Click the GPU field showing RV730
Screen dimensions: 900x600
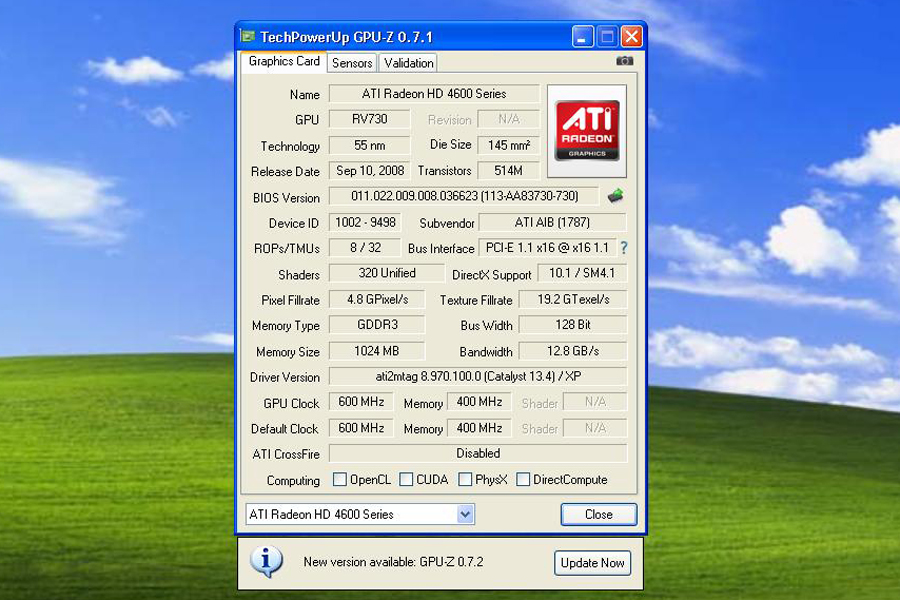(x=370, y=119)
